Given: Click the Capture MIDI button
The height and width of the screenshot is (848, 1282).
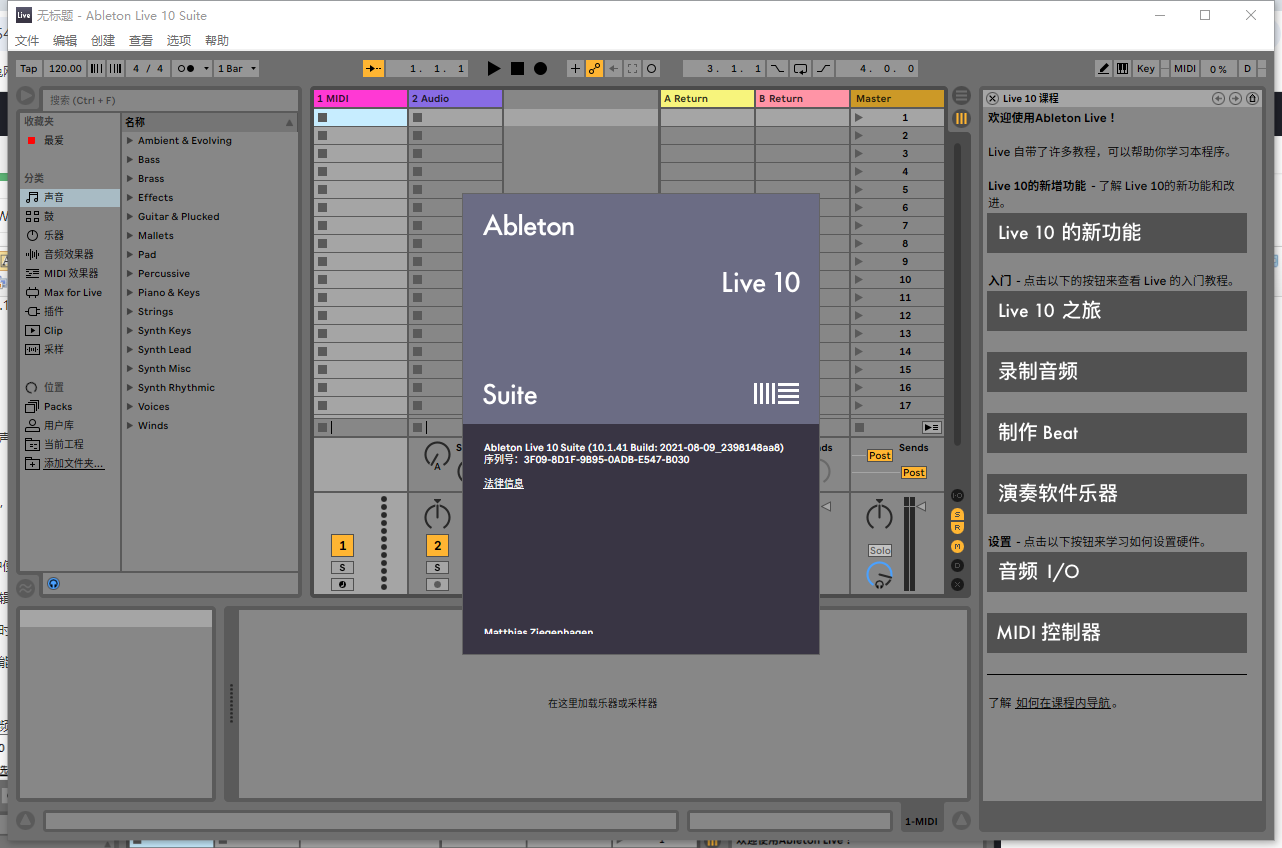Looking at the screenshot, I should click(632, 69).
